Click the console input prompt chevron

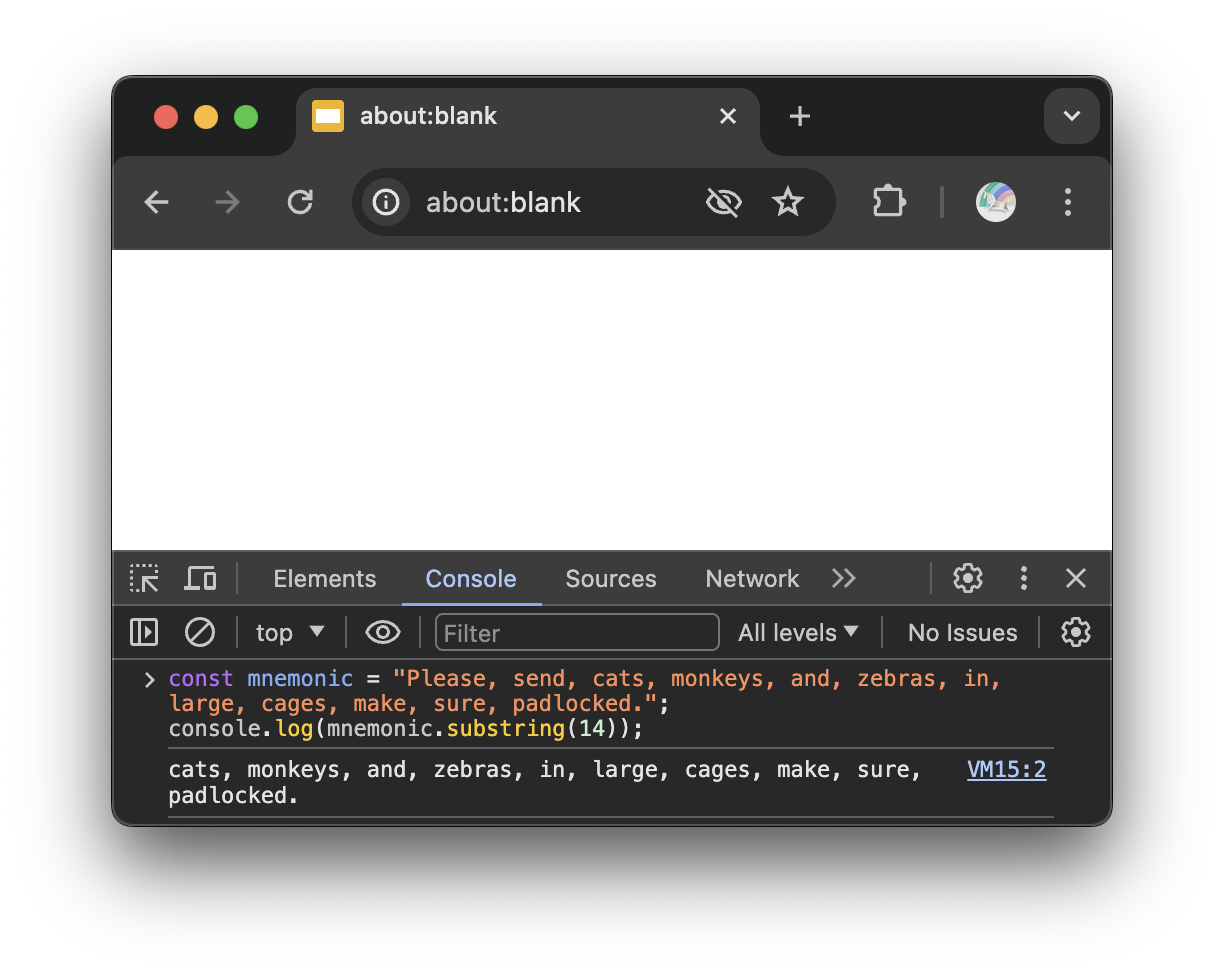coord(150,680)
